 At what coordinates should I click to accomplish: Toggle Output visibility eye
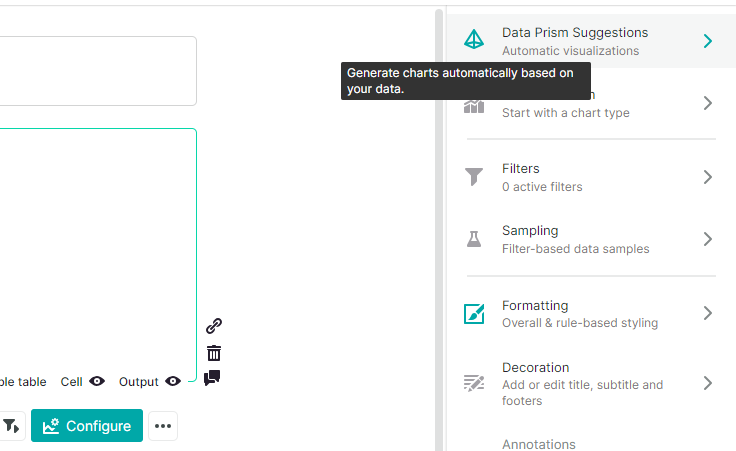tap(173, 381)
